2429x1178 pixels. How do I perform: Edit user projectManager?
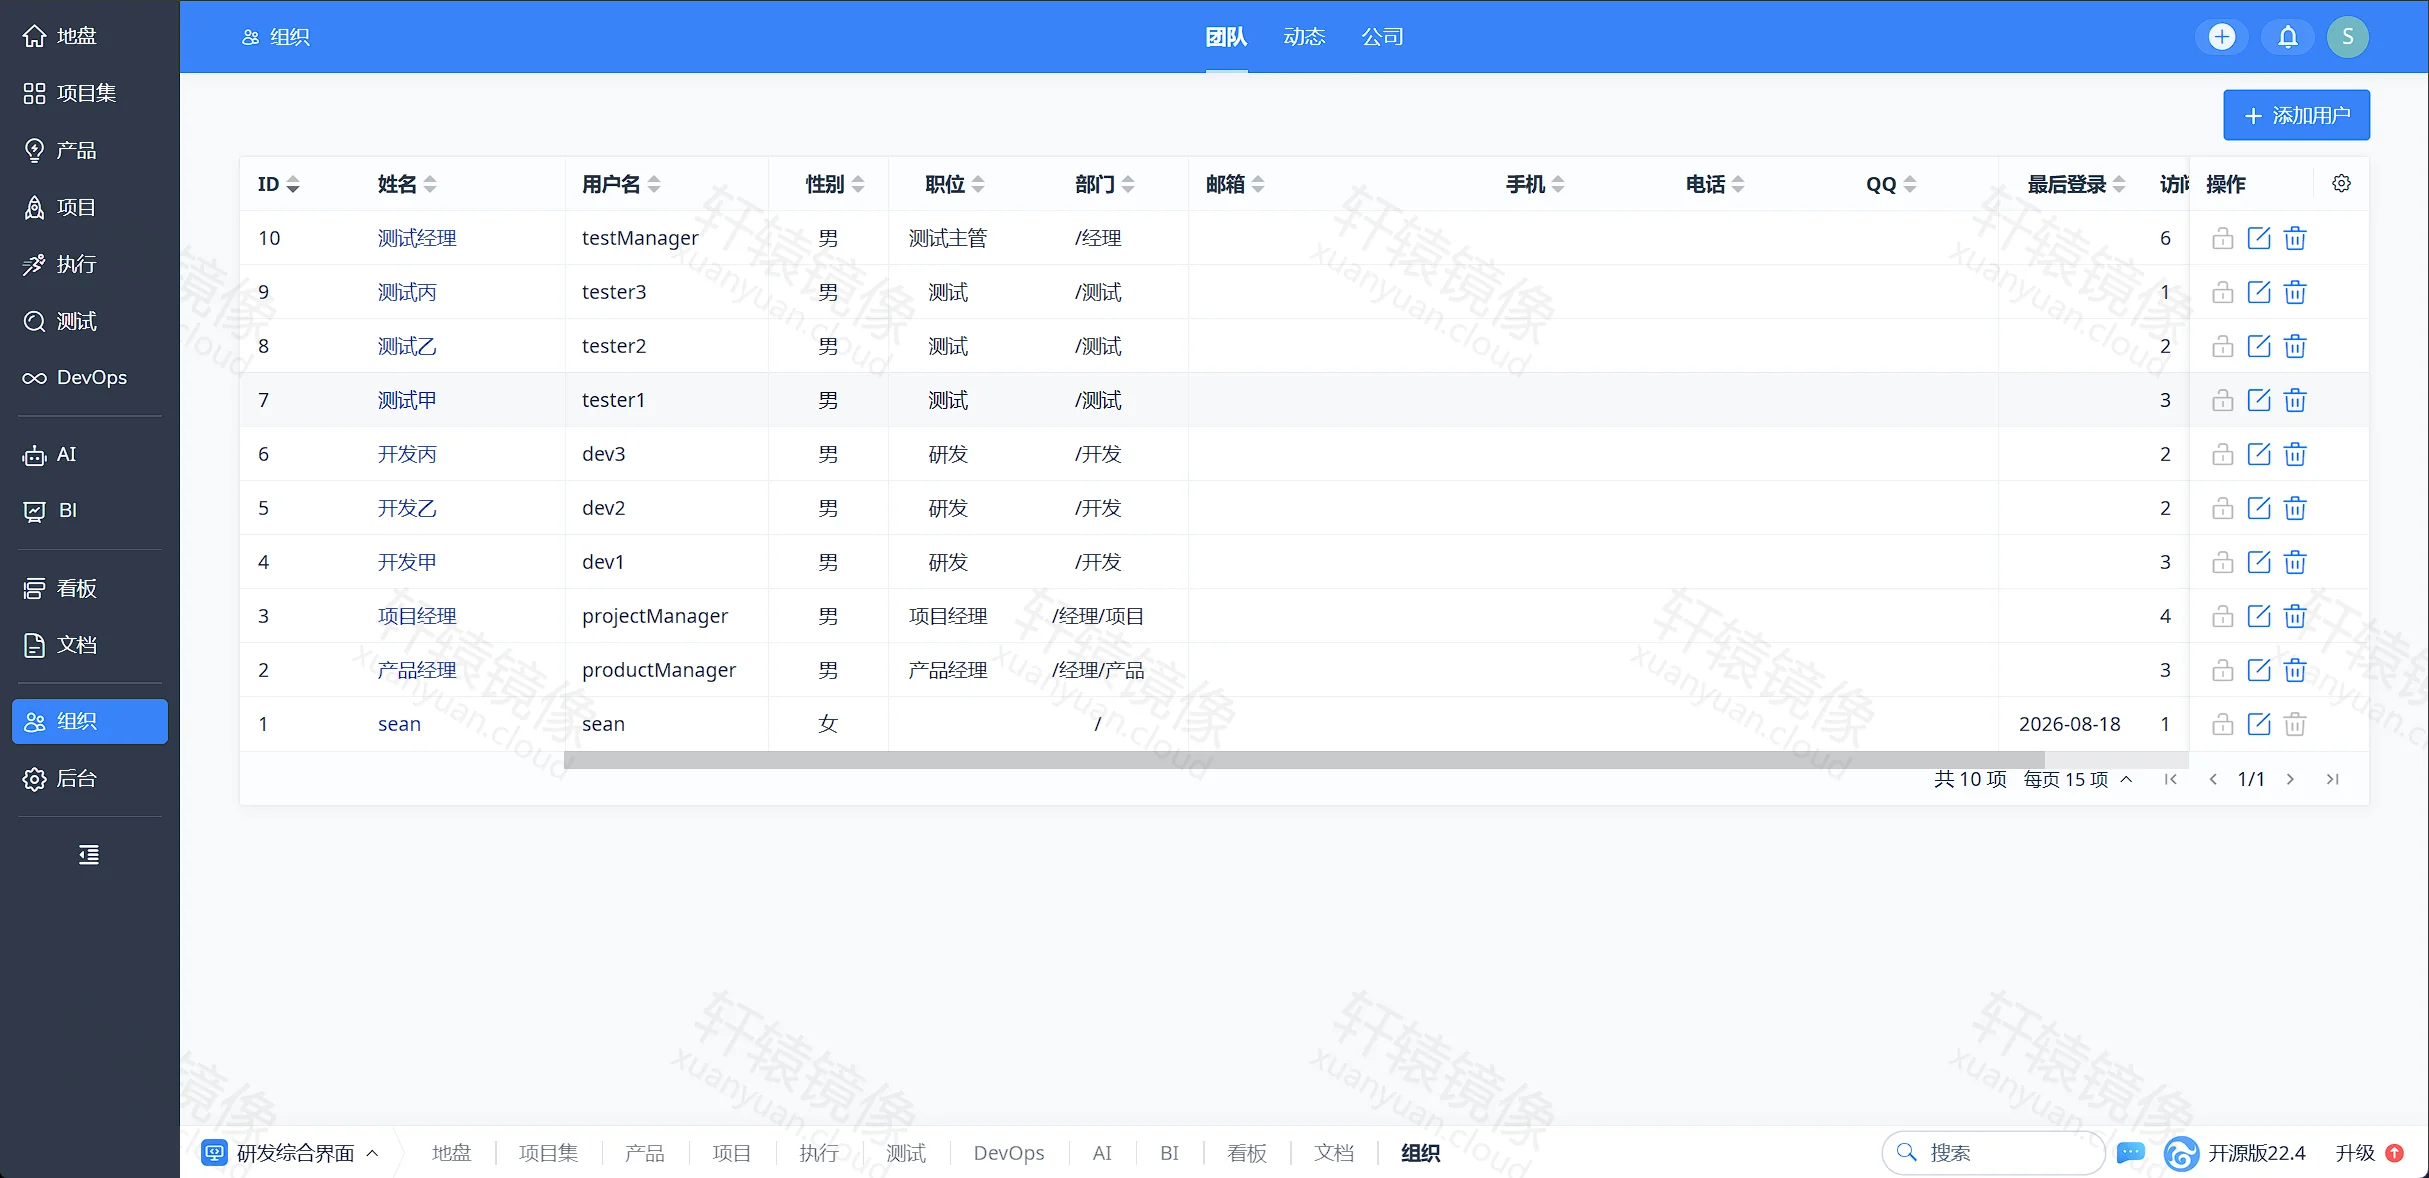tap(2258, 616)
